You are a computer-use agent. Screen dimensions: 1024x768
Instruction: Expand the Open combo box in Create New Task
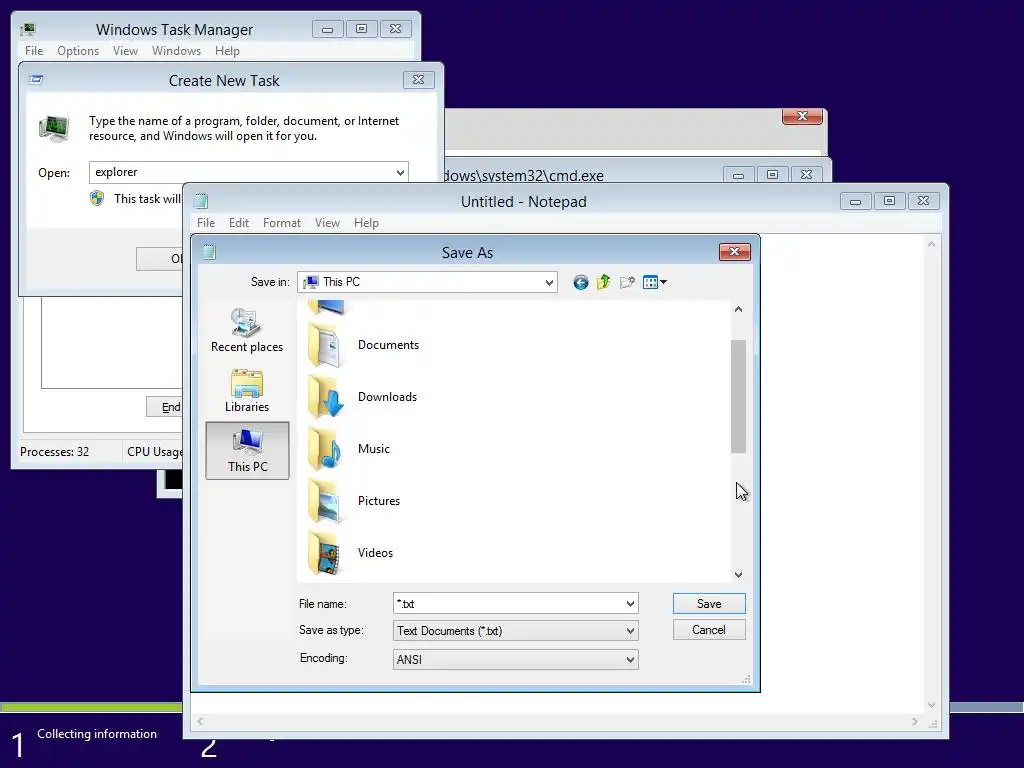400,172
